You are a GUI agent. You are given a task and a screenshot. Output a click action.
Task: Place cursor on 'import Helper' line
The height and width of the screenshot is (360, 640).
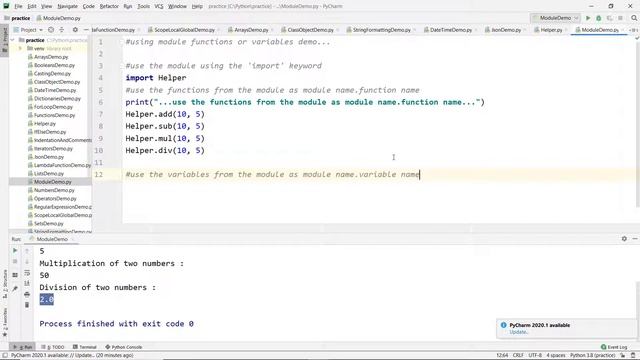(156, 78)
